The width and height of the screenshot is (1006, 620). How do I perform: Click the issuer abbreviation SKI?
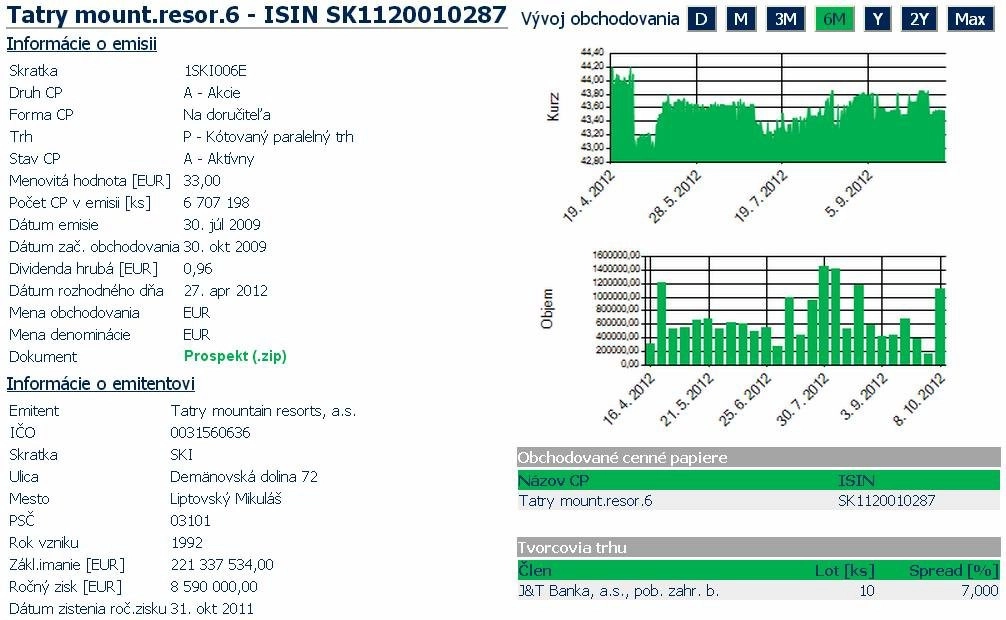(182, 454)
